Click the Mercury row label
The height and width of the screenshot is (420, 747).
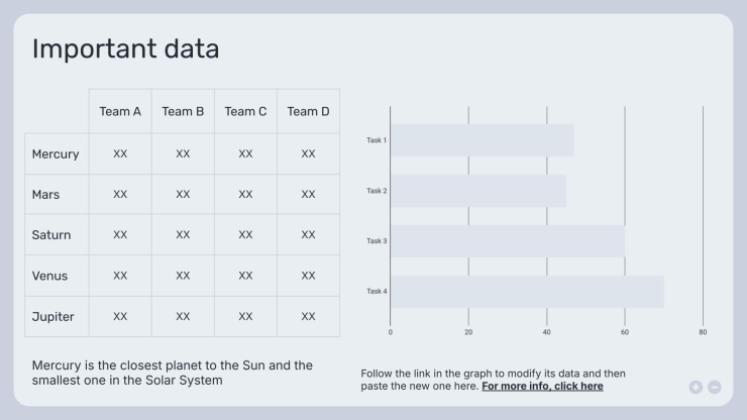[56, 154]
